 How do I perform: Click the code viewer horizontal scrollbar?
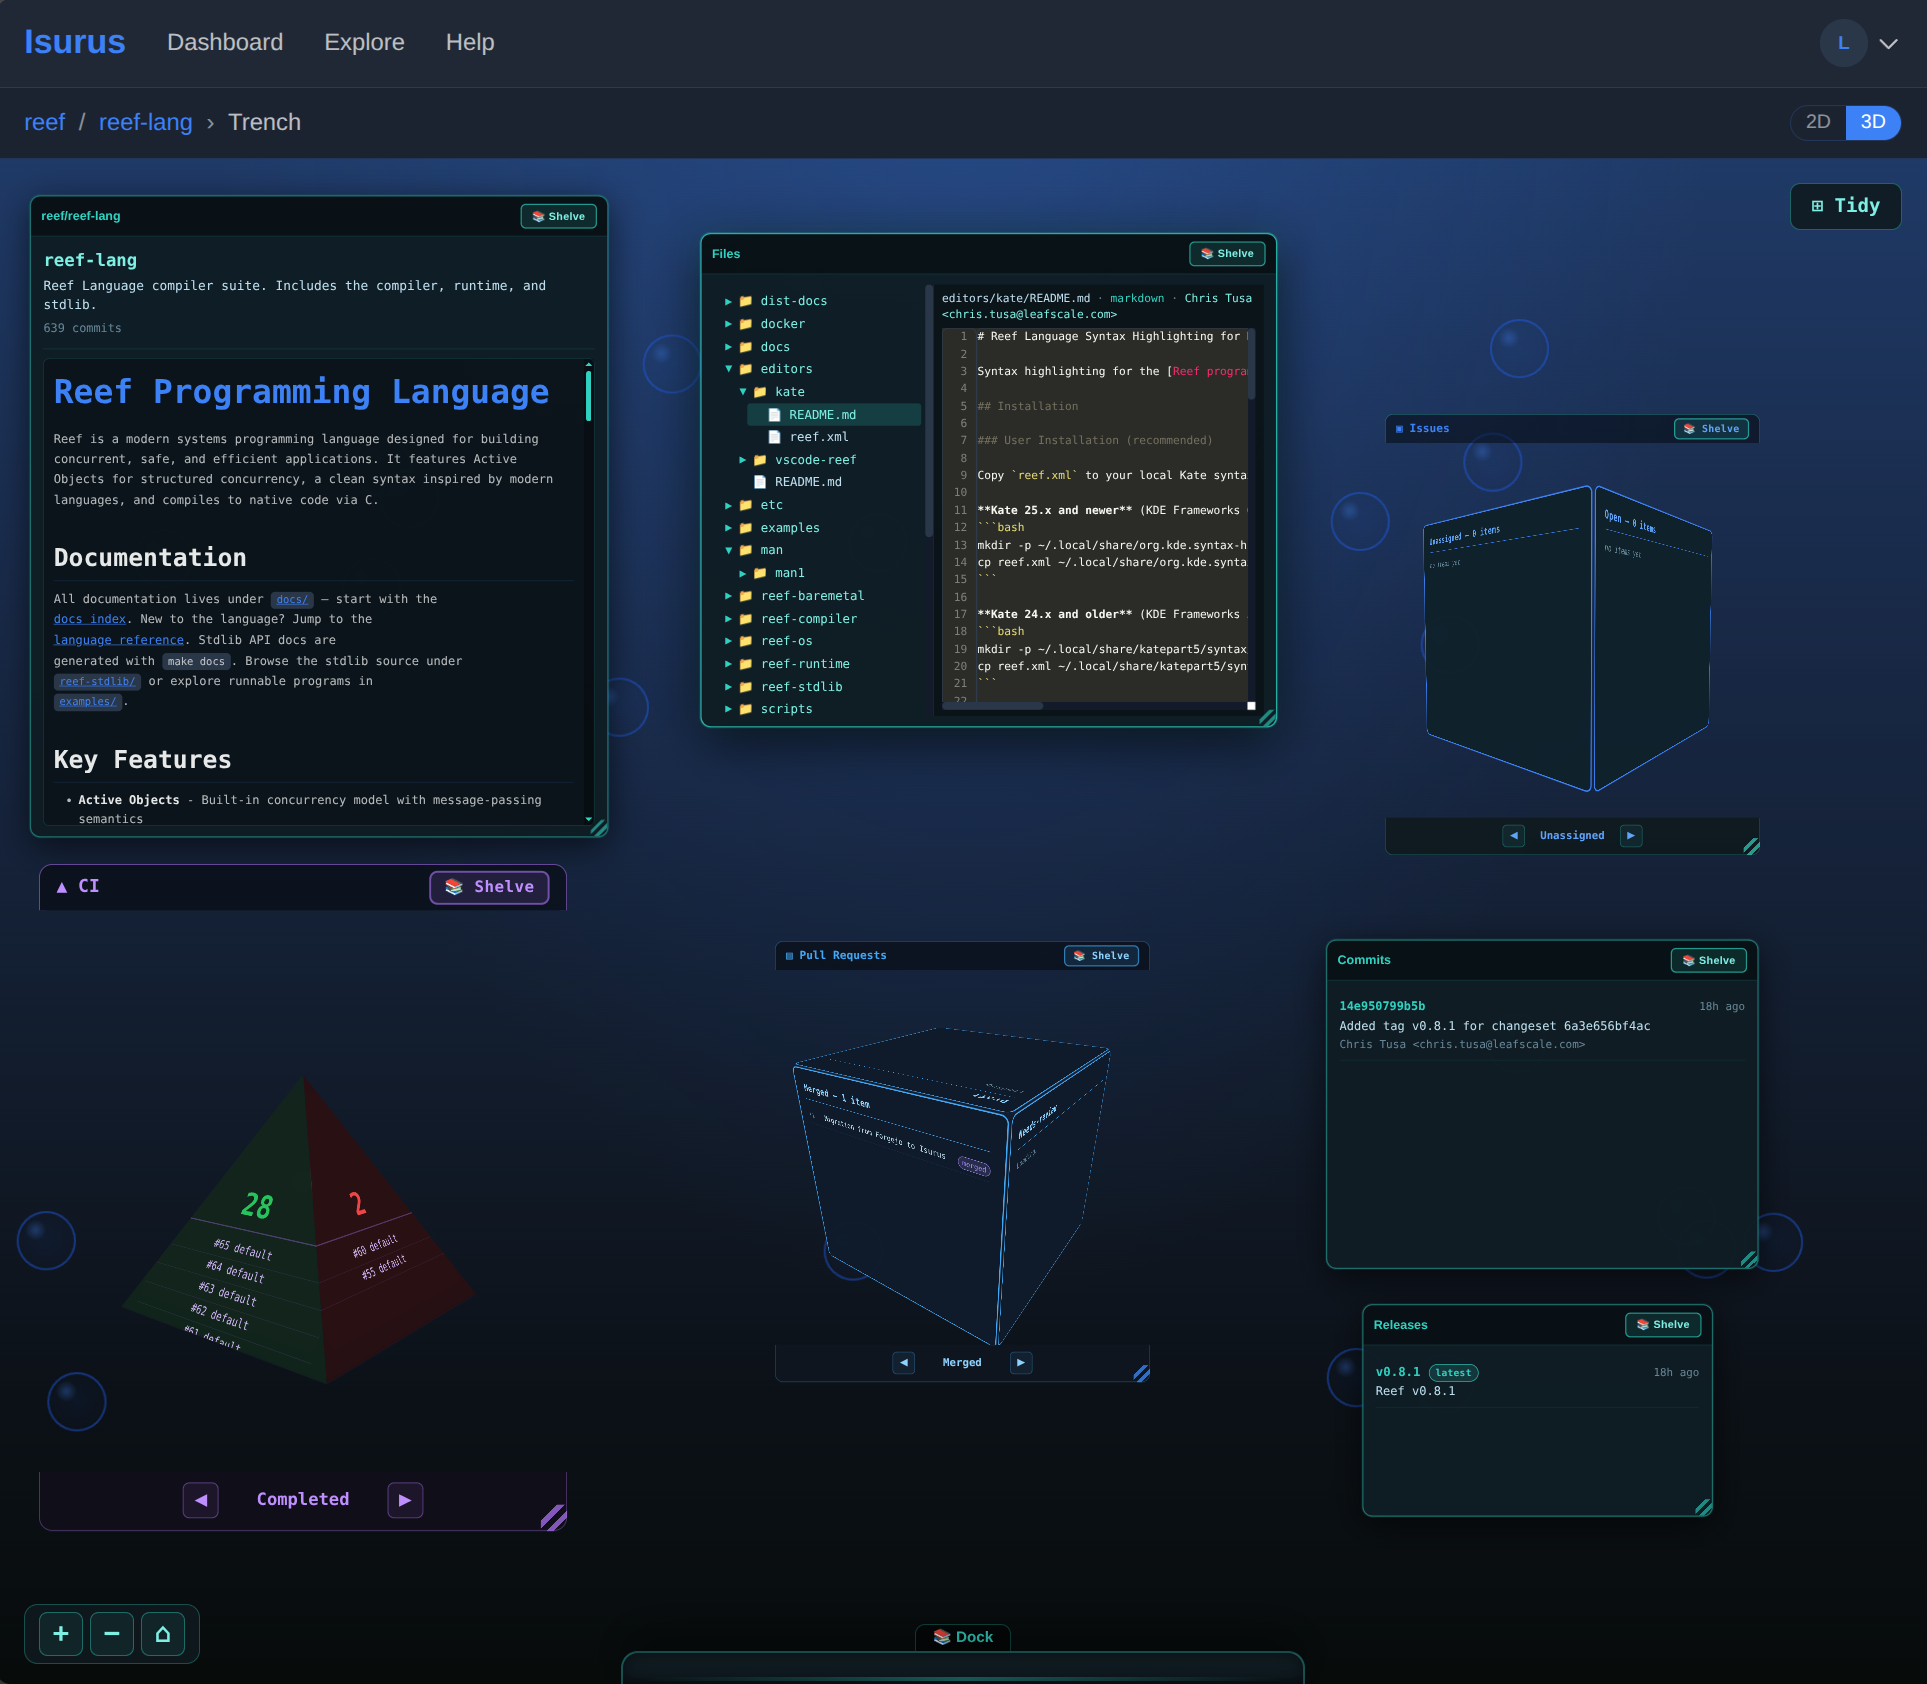992,706
